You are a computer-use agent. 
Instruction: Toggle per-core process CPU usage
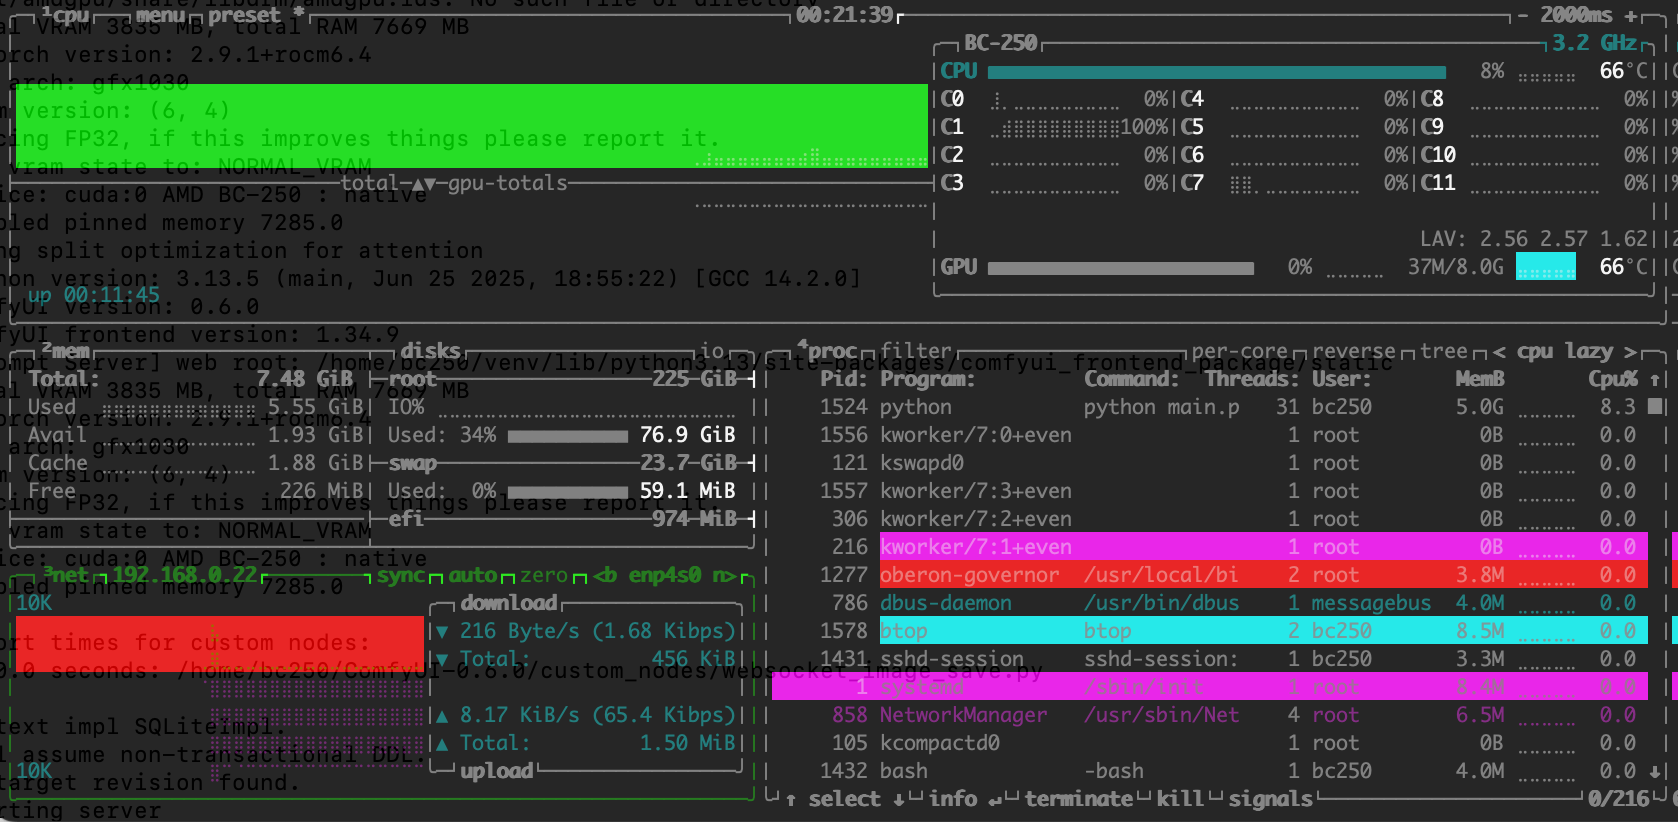pos(1240,351)
